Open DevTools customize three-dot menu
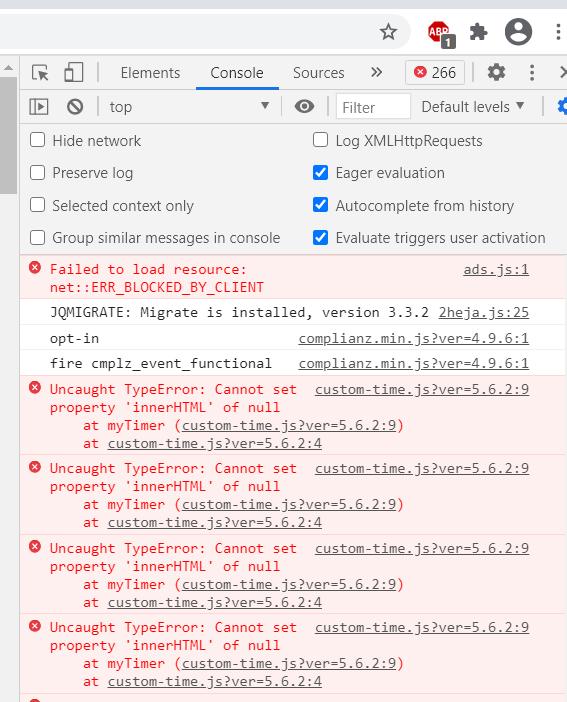The height and width of the screenshot is (702, 567). [532, 73]
